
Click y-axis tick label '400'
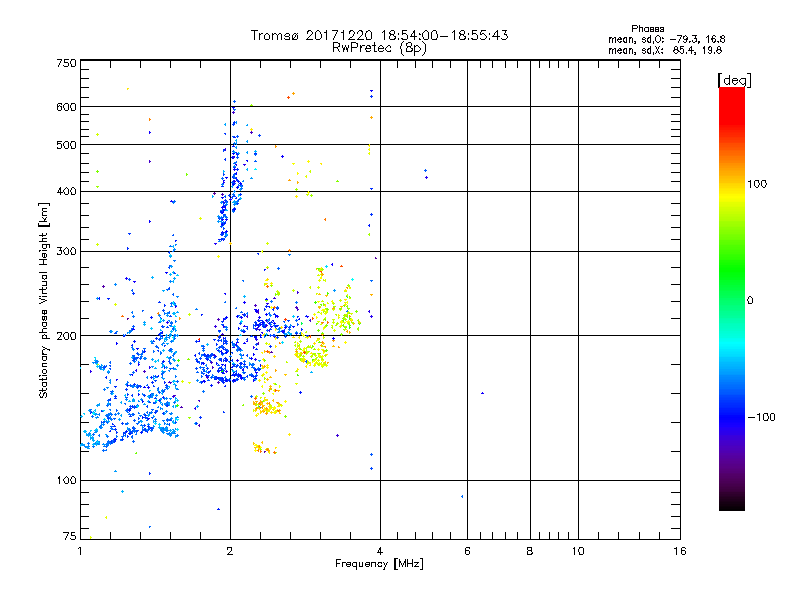click(66, 192)
